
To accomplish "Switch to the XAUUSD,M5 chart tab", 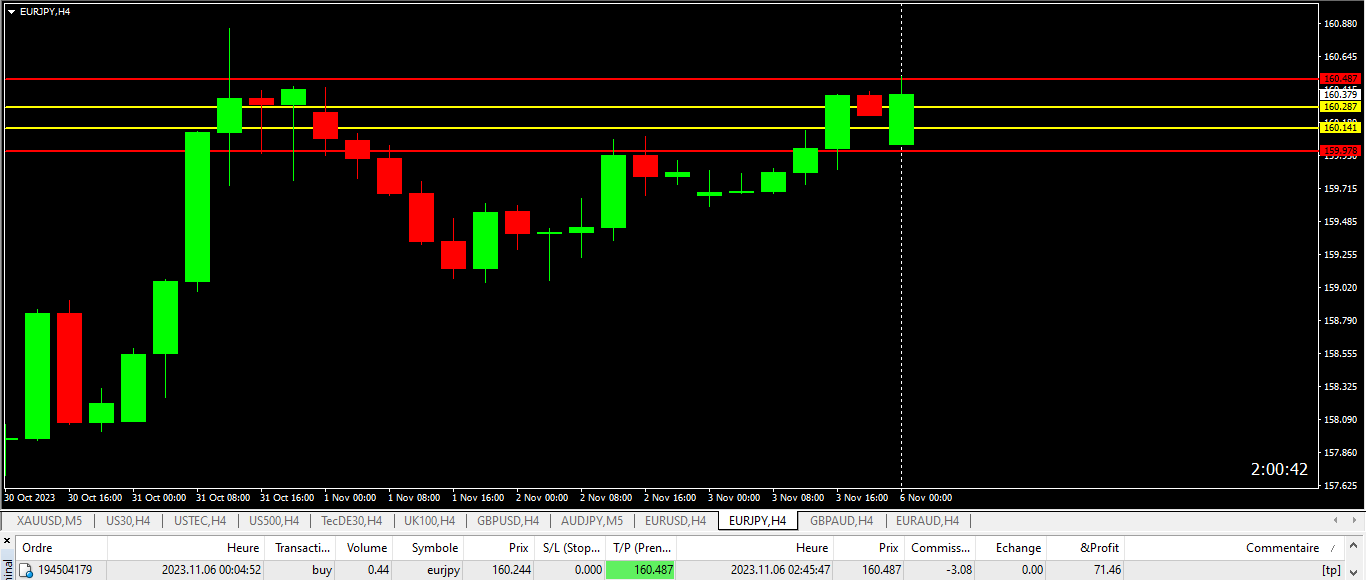I will click(x=49, y=521).
